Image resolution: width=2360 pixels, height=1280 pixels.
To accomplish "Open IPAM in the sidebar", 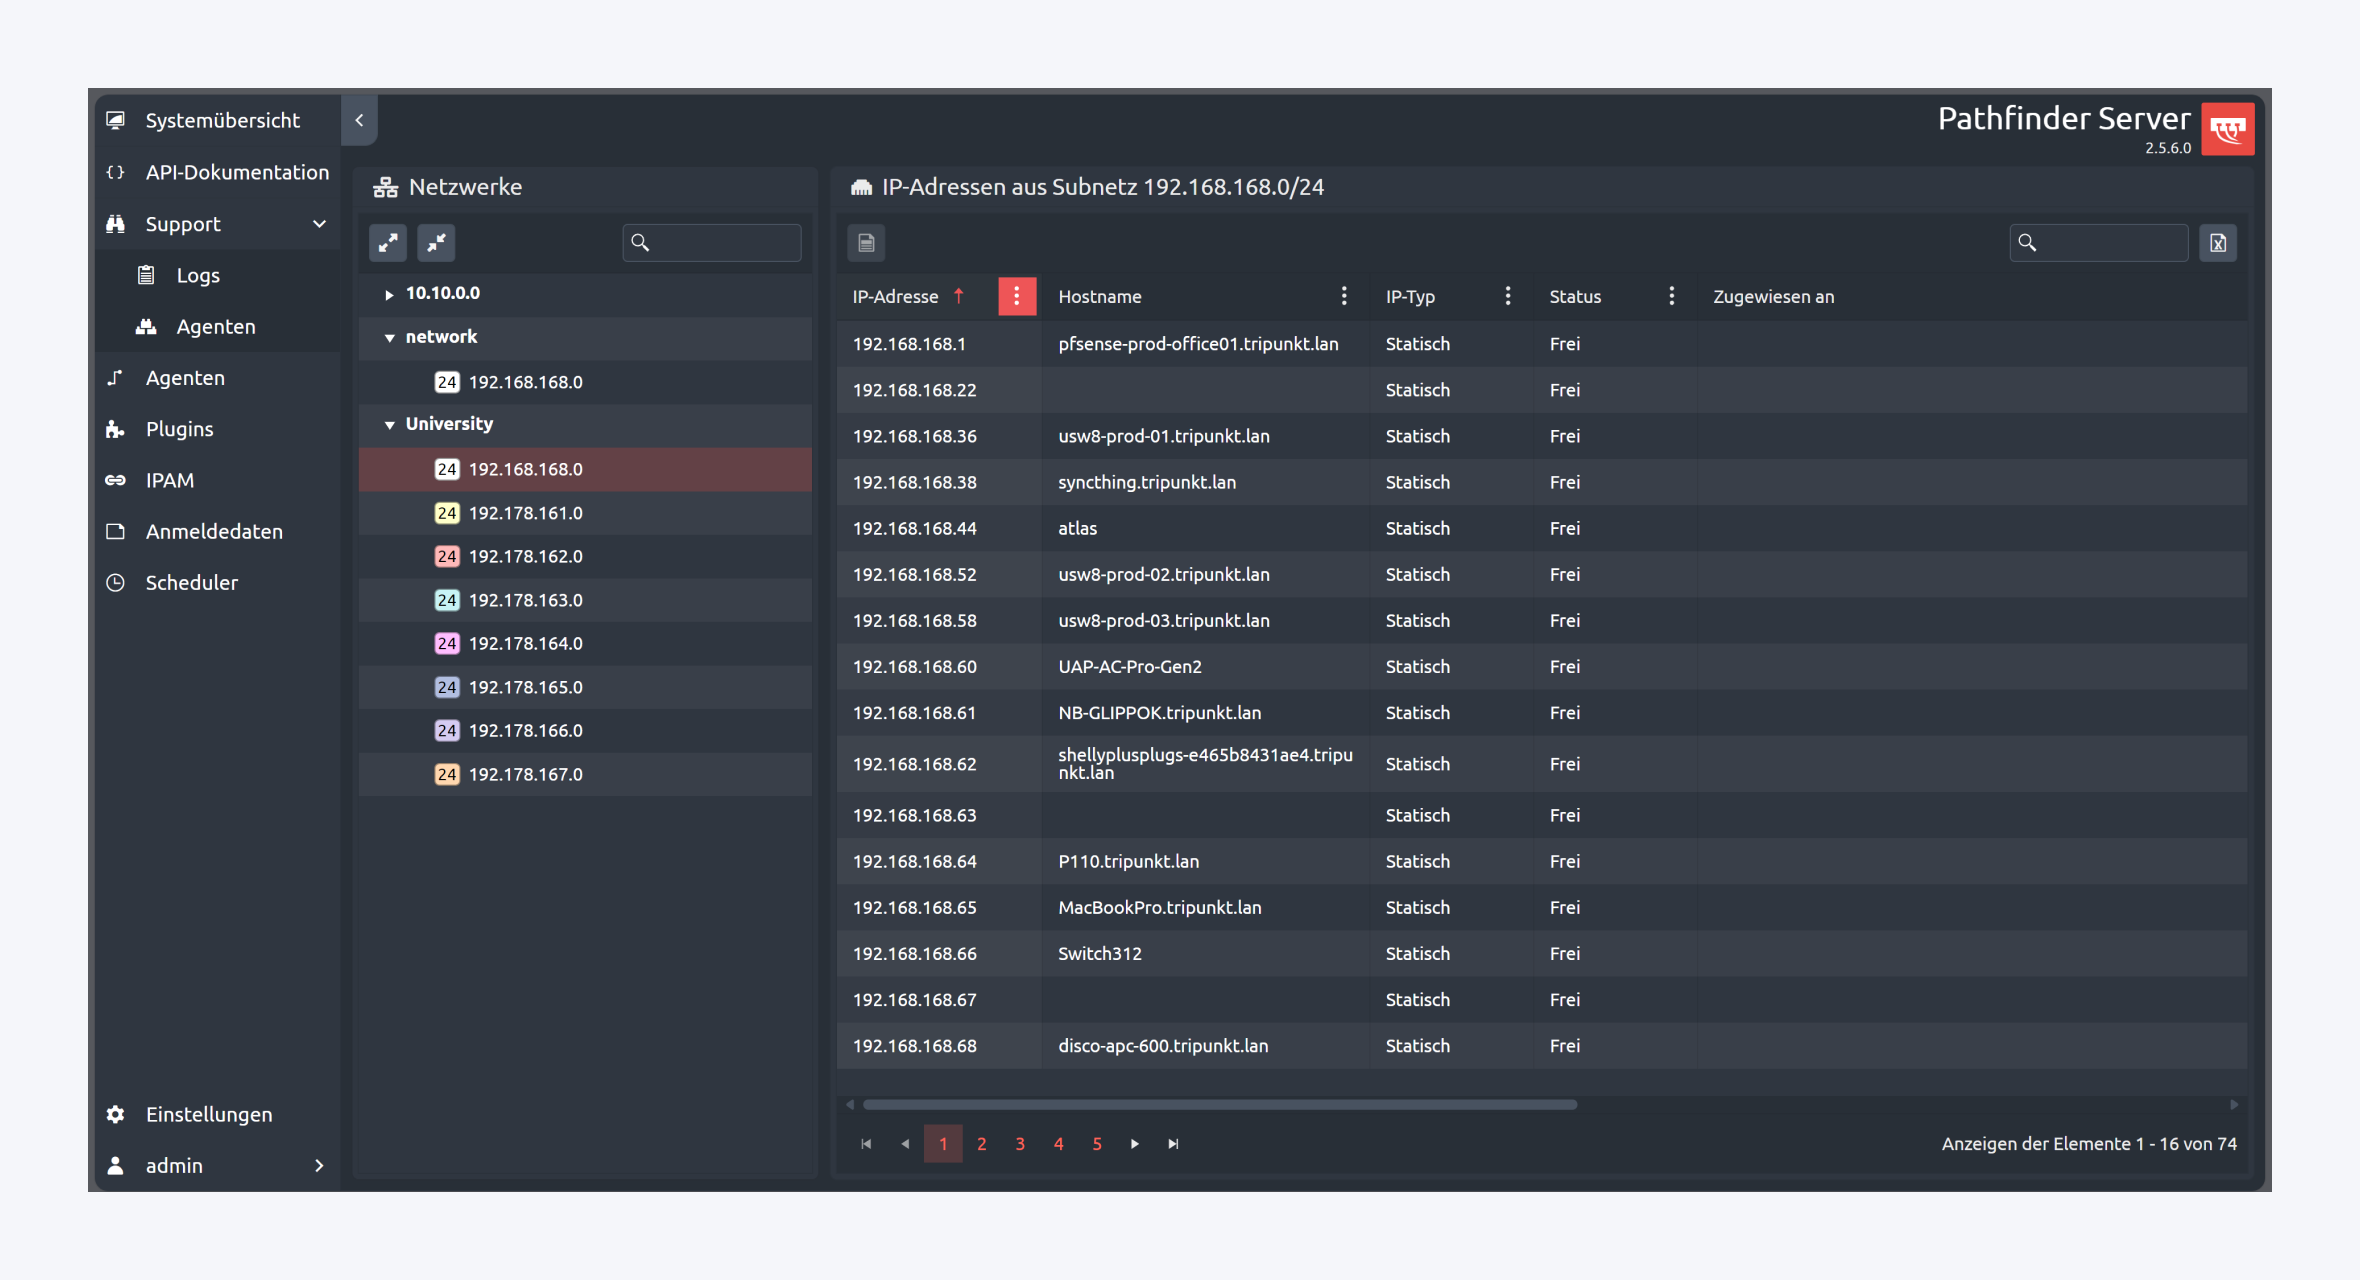I will coord(170,480).
